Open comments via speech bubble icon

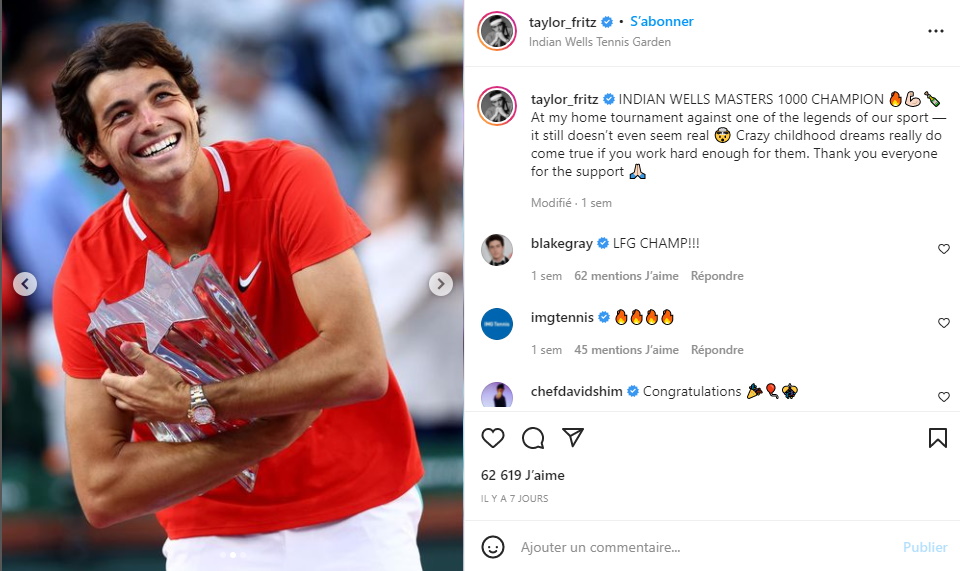533,438
